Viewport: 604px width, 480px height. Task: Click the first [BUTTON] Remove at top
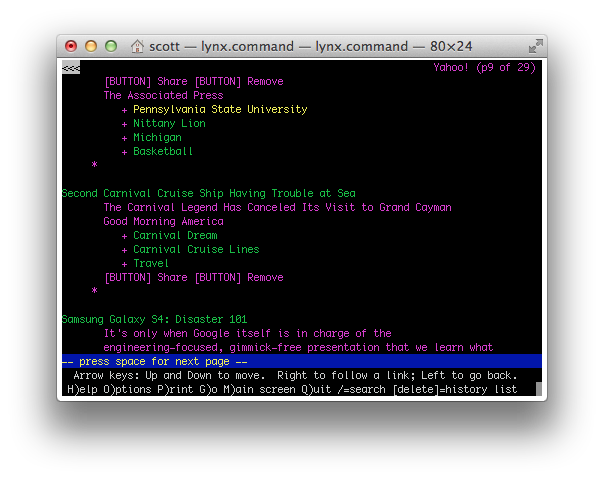pos(239,82)
